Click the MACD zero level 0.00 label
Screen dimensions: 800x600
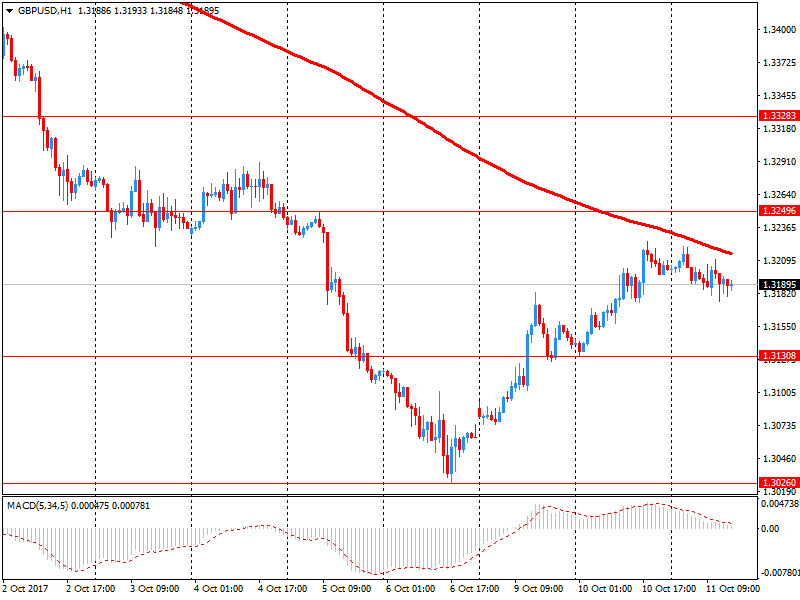pos(770,529)
